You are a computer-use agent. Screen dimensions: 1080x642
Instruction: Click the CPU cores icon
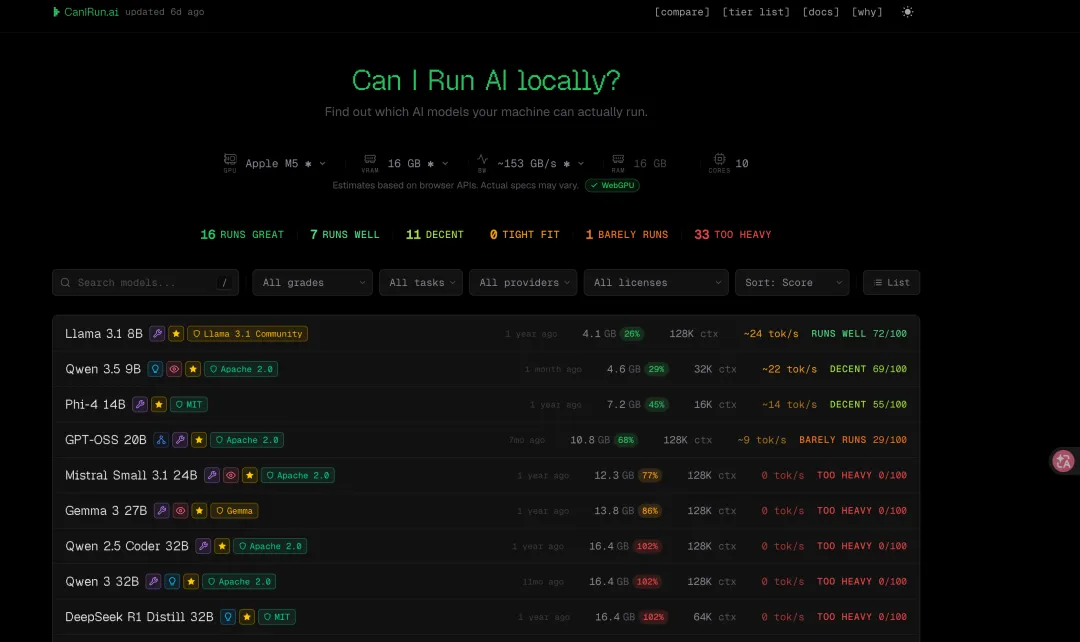point(719,159)
